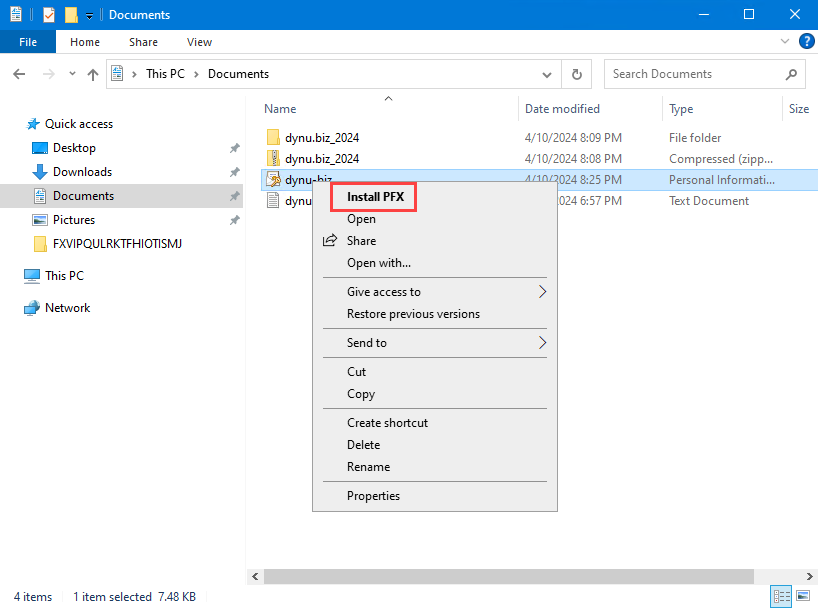Switch to the Share ribbon tab
Image resolution: width=818 pixels, height=608 pixels.
(x=143, y=42)
